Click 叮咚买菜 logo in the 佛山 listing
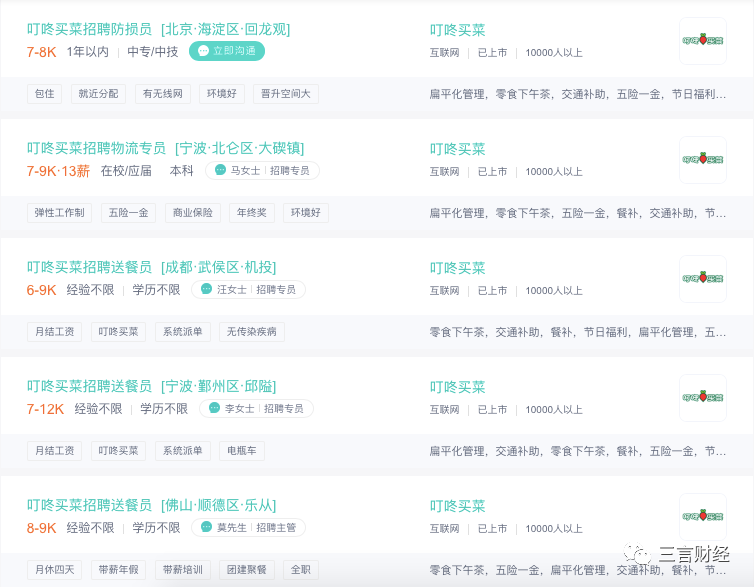The width and height of the screenshot is (754, 587). [x=703, y=517]
